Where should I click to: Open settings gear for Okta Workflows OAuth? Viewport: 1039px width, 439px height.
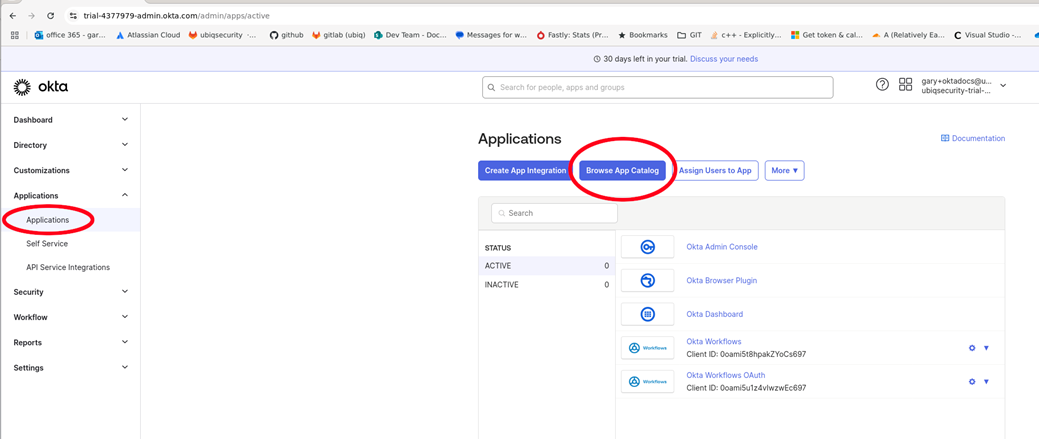click(x=972, y=381)
